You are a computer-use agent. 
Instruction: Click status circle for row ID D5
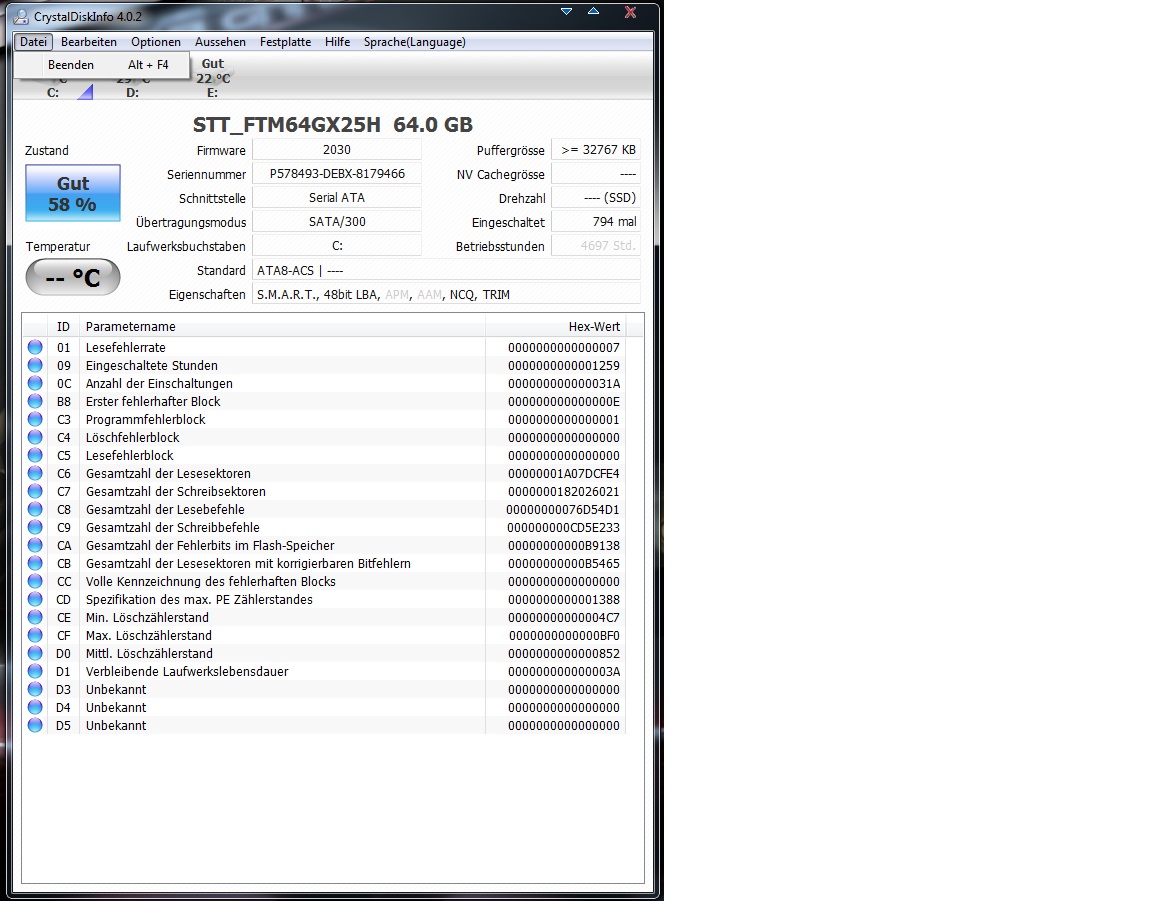(35, 725)
